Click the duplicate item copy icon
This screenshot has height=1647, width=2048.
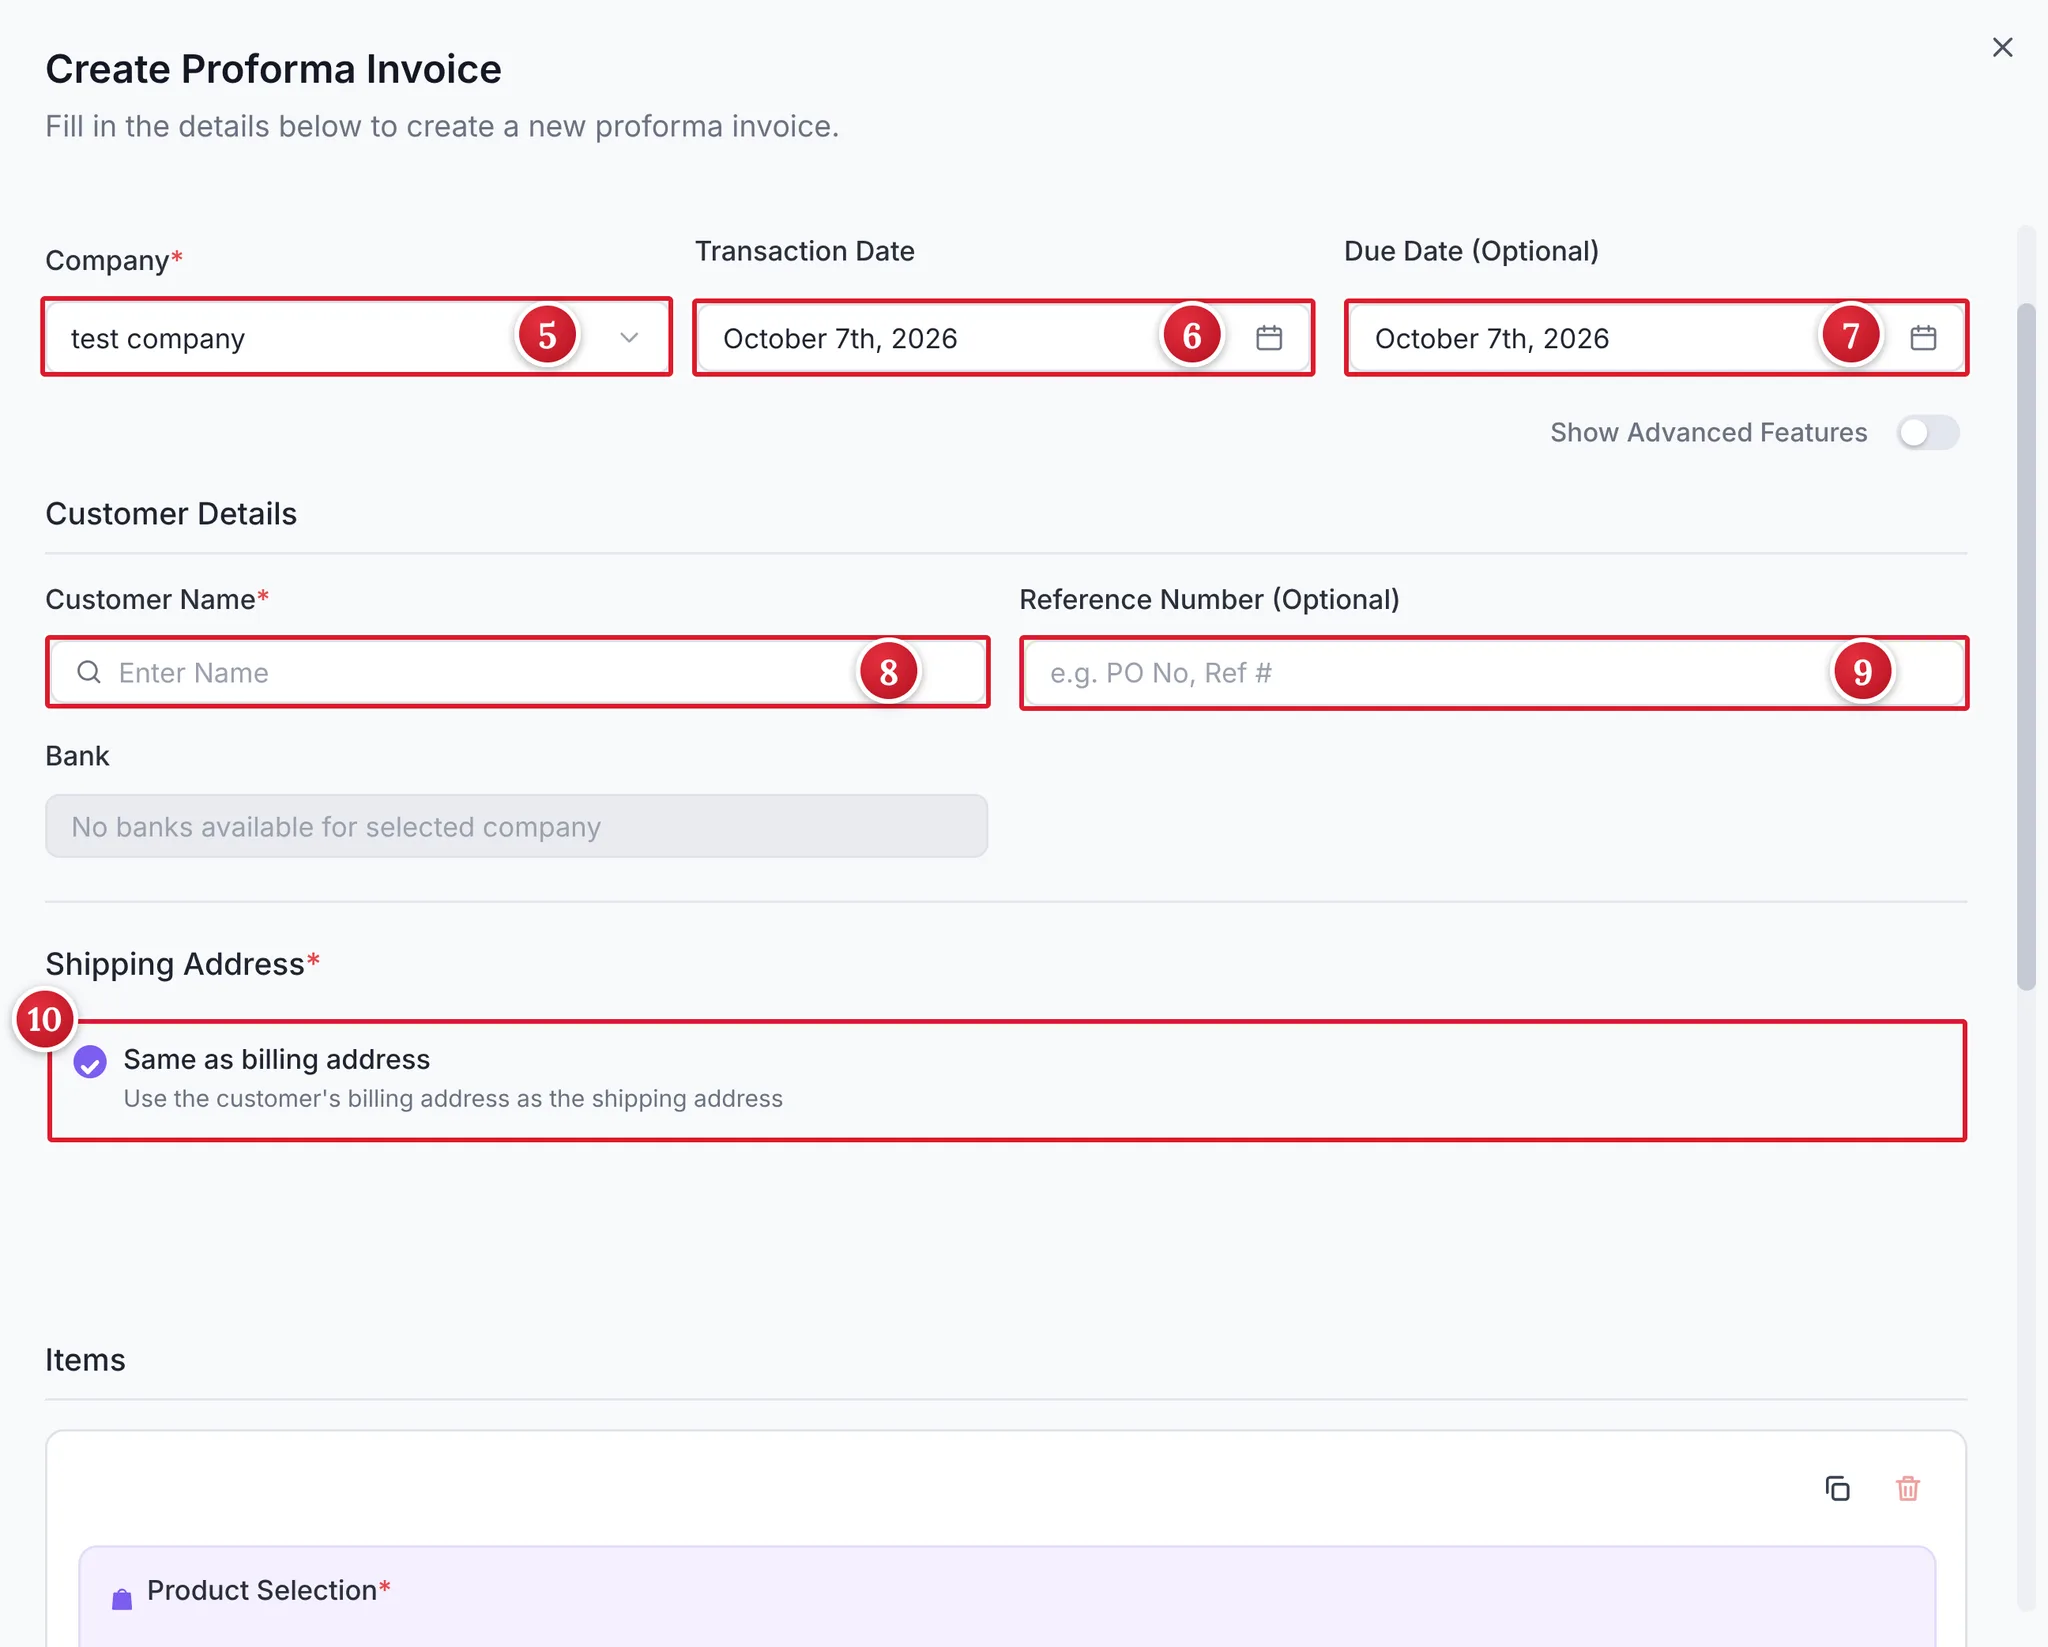[x=1838, y=1488]
